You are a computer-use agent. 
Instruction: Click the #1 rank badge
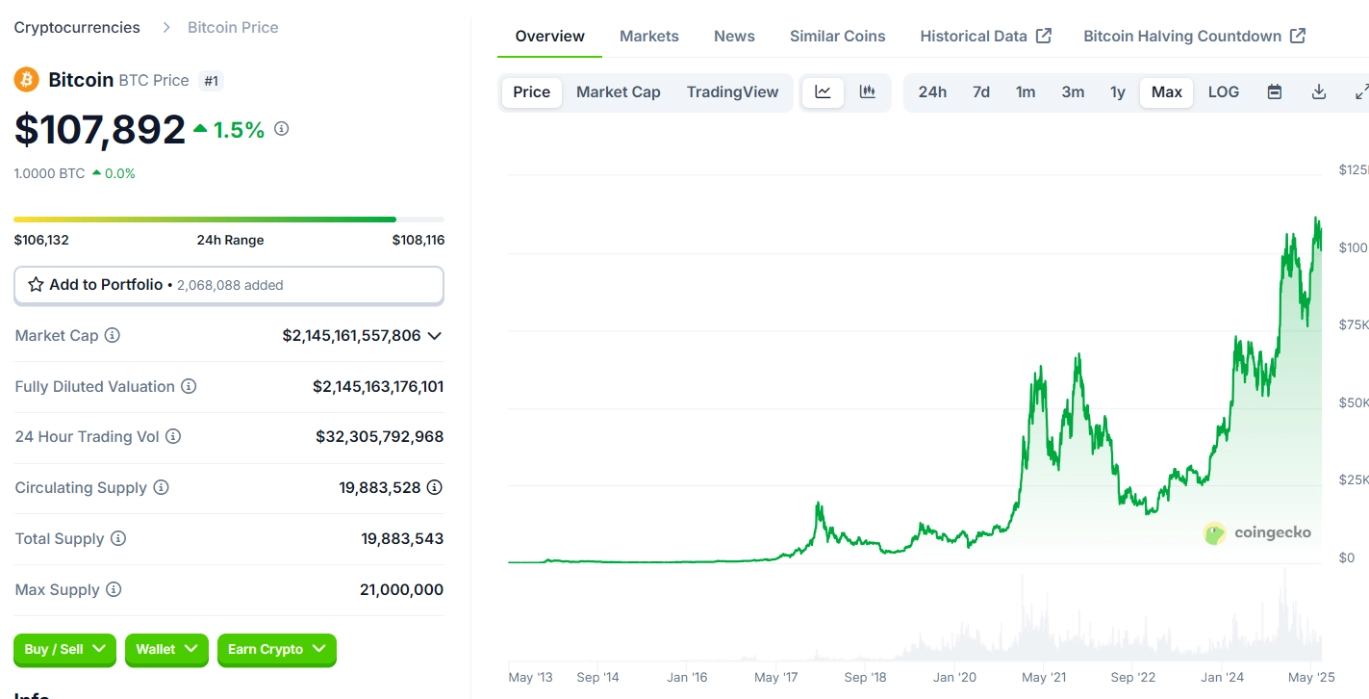(x=211, y=81)
